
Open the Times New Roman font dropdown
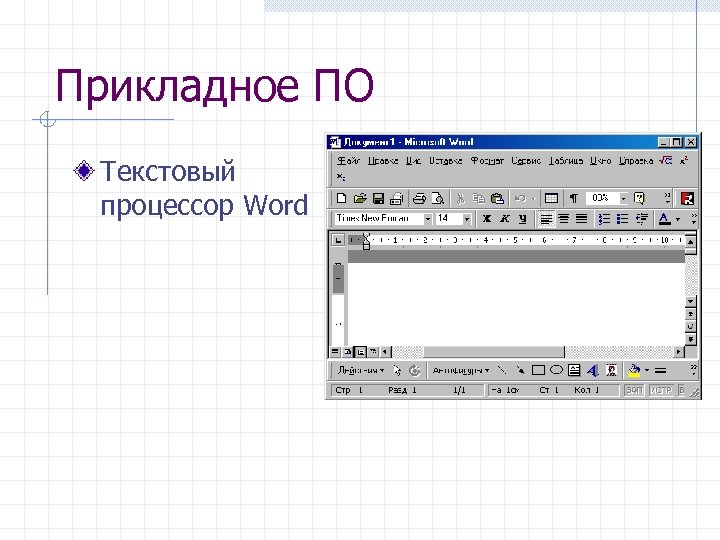coord(428,219)
